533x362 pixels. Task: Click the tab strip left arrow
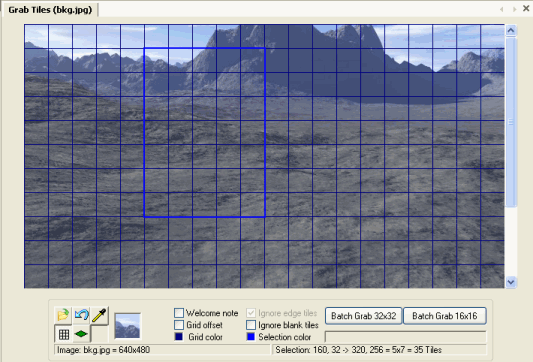pyautogui.click(x=502, y=9)
